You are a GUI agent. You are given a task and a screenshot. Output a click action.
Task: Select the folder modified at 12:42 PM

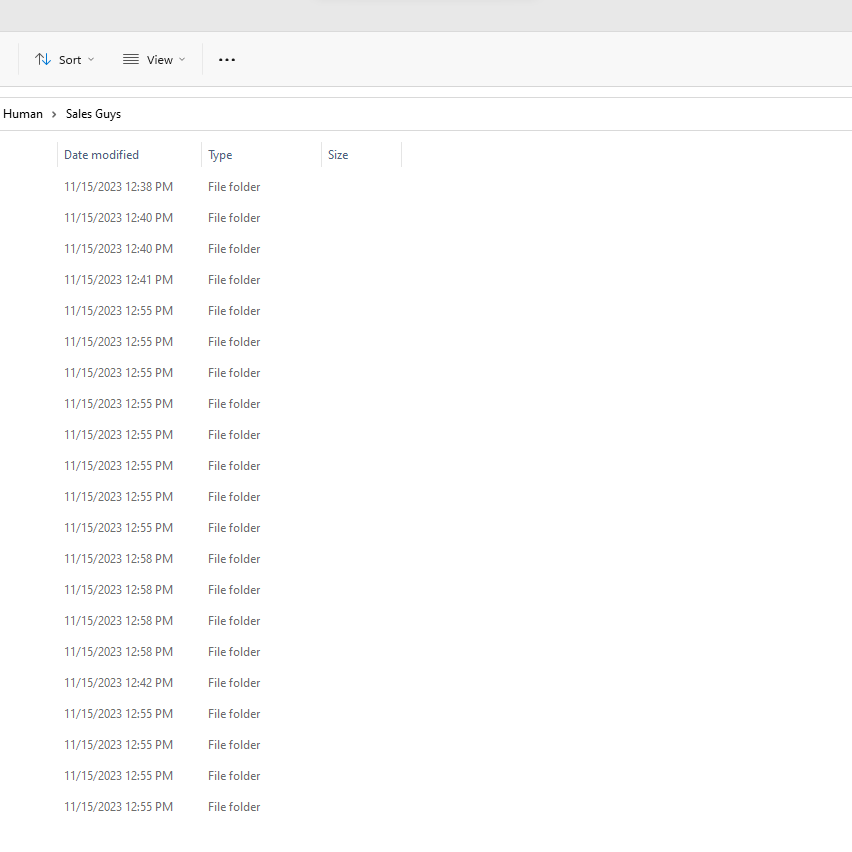point(118,683)
